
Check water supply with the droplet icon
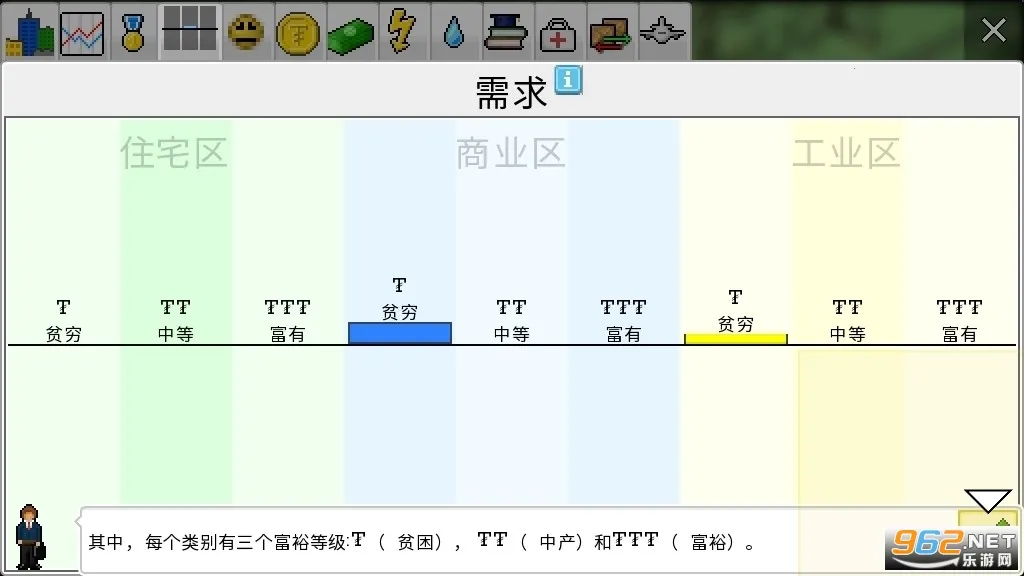point(455,31)
